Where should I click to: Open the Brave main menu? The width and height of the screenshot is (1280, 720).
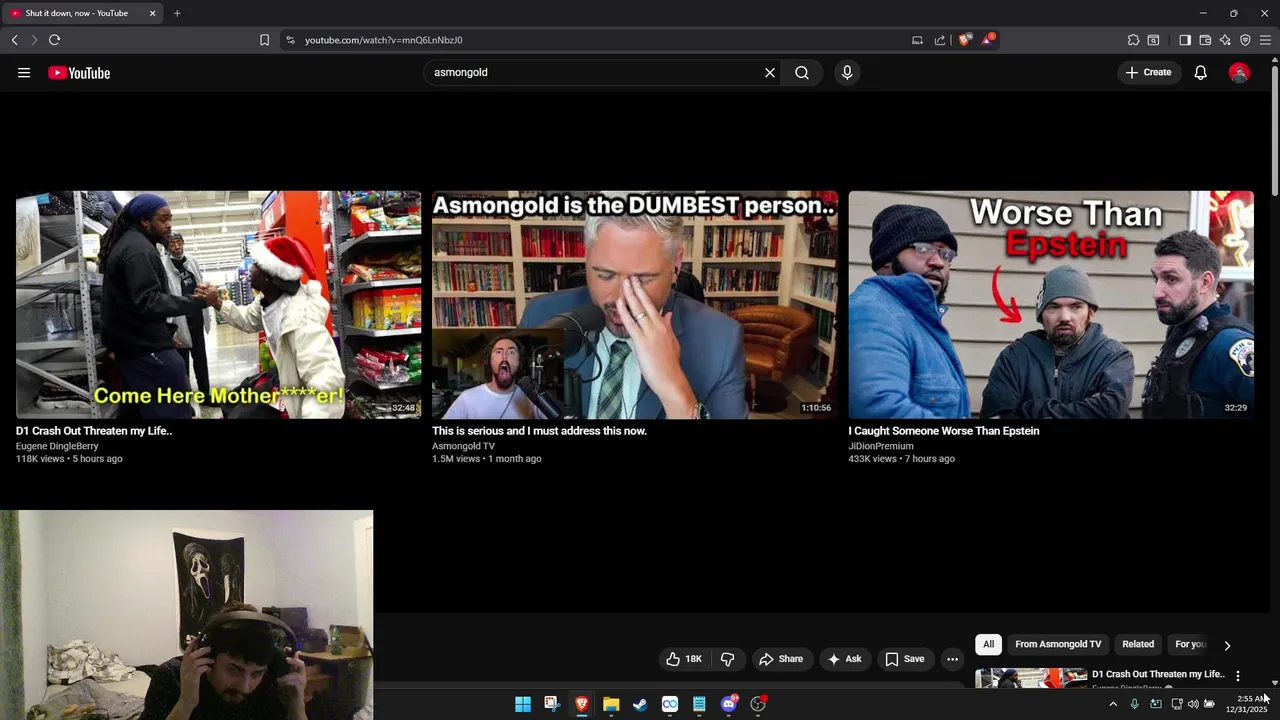(x=1265, y=40)
